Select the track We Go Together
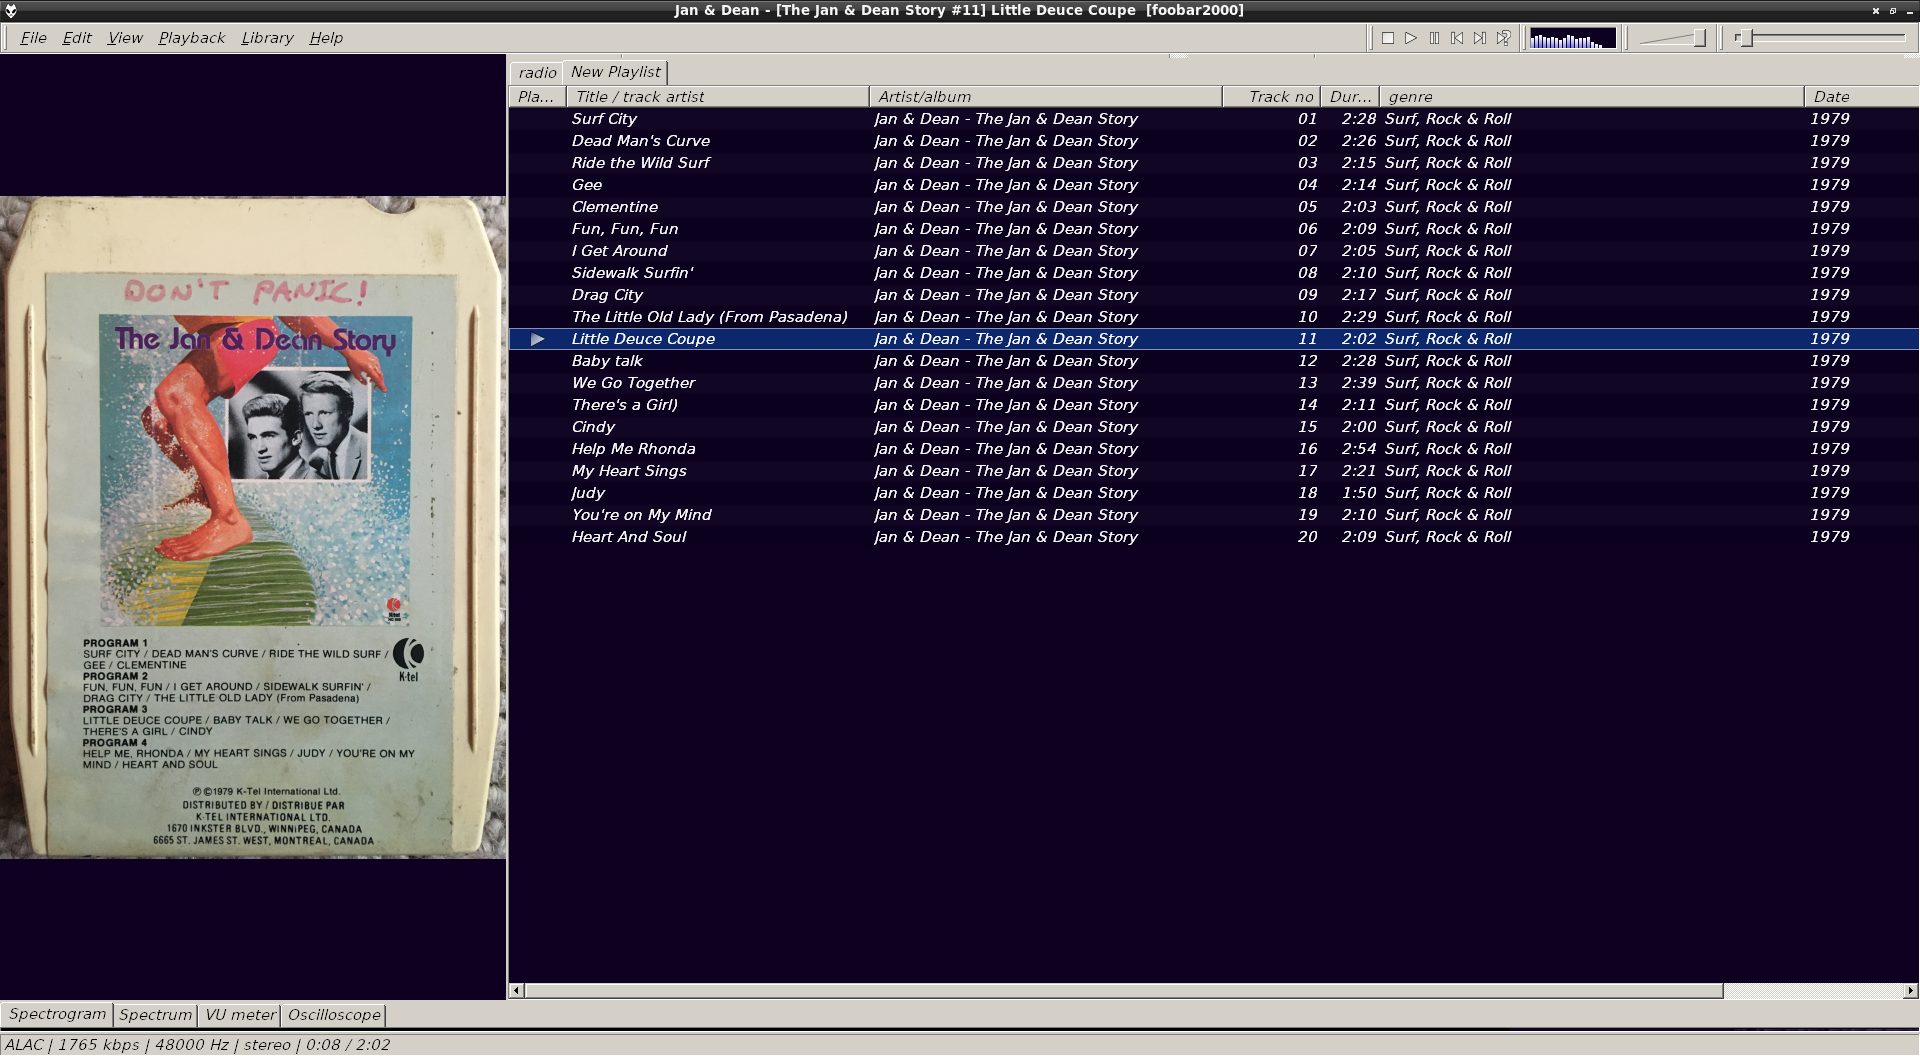The width and height of the screenshot is (1920, 1056). click(x=1213, y=383)
